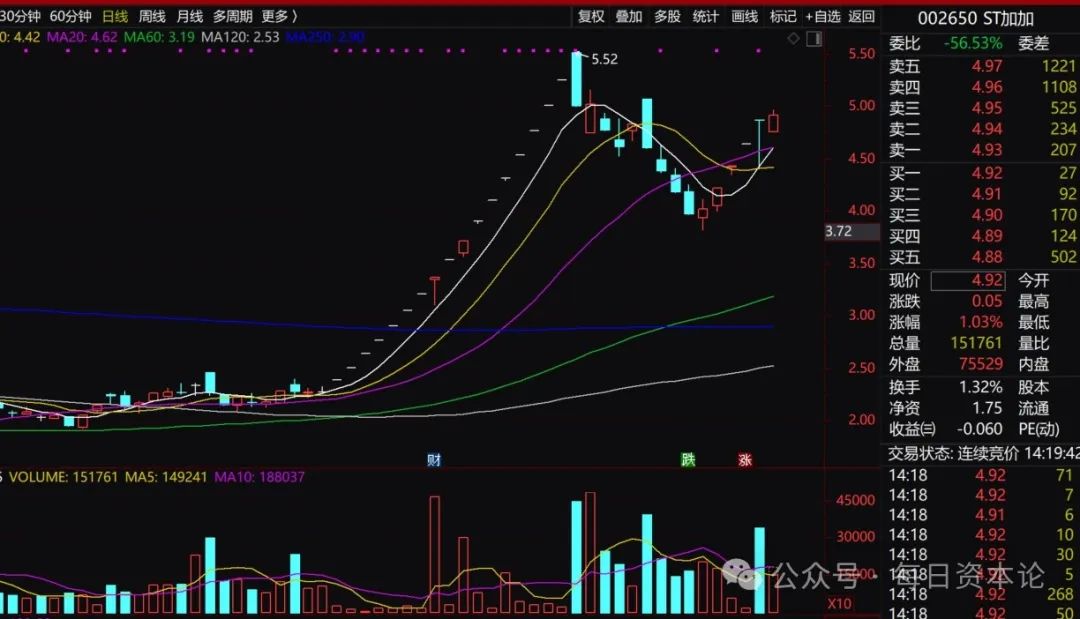
Task: Select the 60分钟 period tab
Action: pos(70,16)
